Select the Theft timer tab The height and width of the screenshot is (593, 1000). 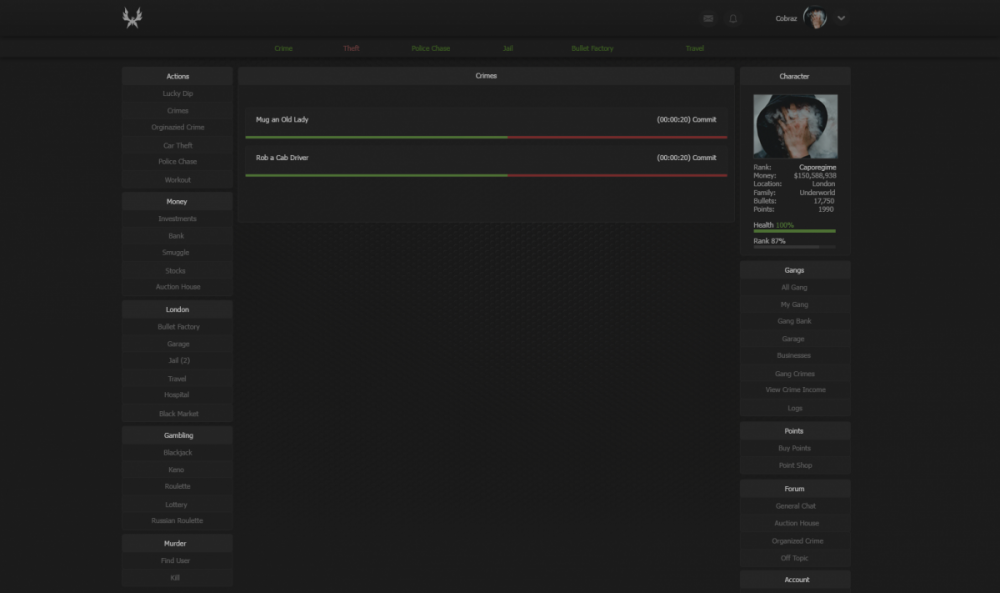(351, 48)
